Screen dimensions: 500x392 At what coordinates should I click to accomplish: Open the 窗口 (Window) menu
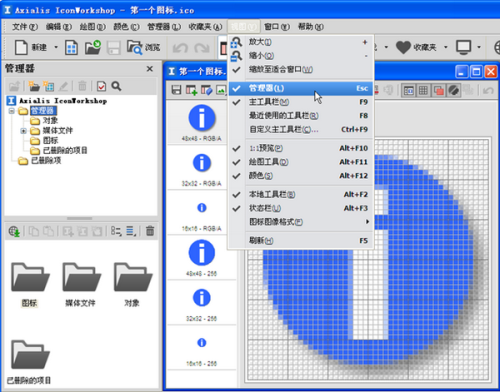coord(277,27)
